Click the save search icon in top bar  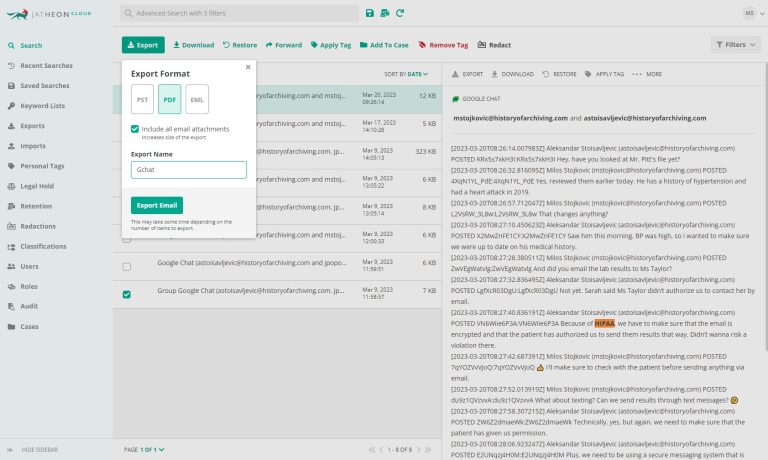tap(370, 13)
